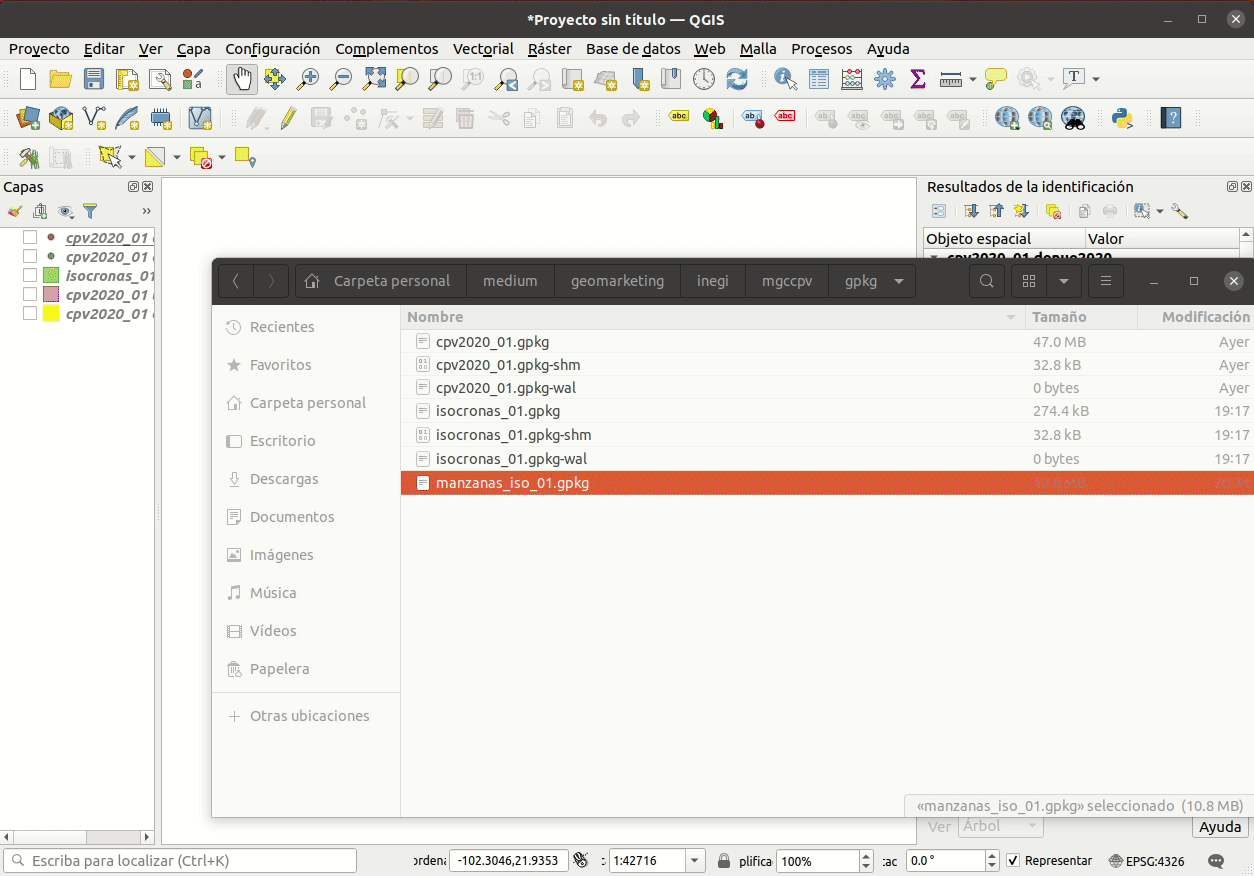The width and height of the screenshot is (1254, 876).
Task: Click the Ayuda button in identify panel
Action: click(x=1220, y=827)
